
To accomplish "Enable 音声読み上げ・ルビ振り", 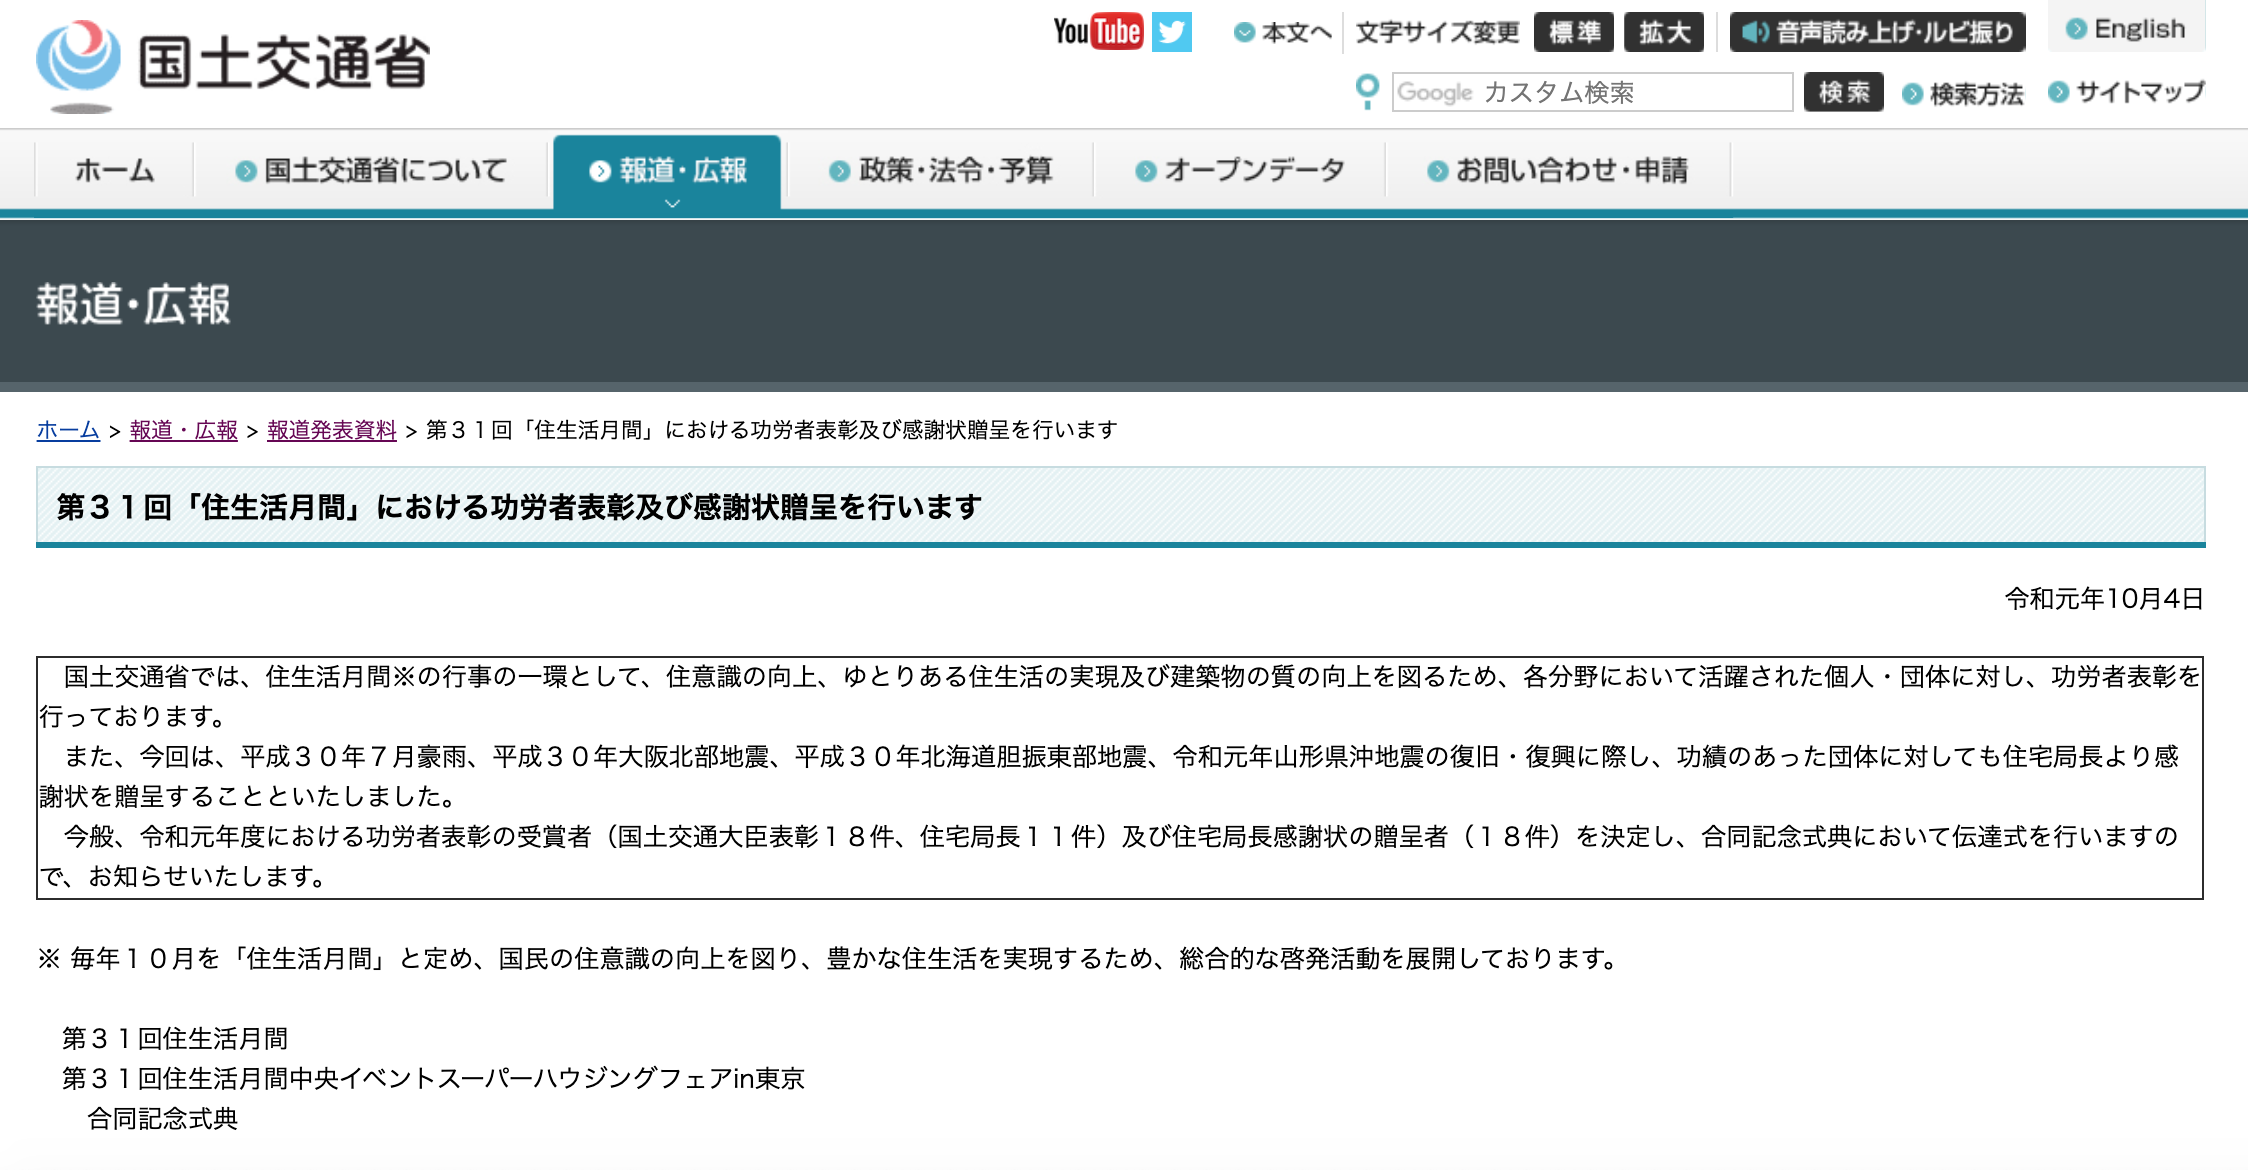I will click(x=1878, y=33).
